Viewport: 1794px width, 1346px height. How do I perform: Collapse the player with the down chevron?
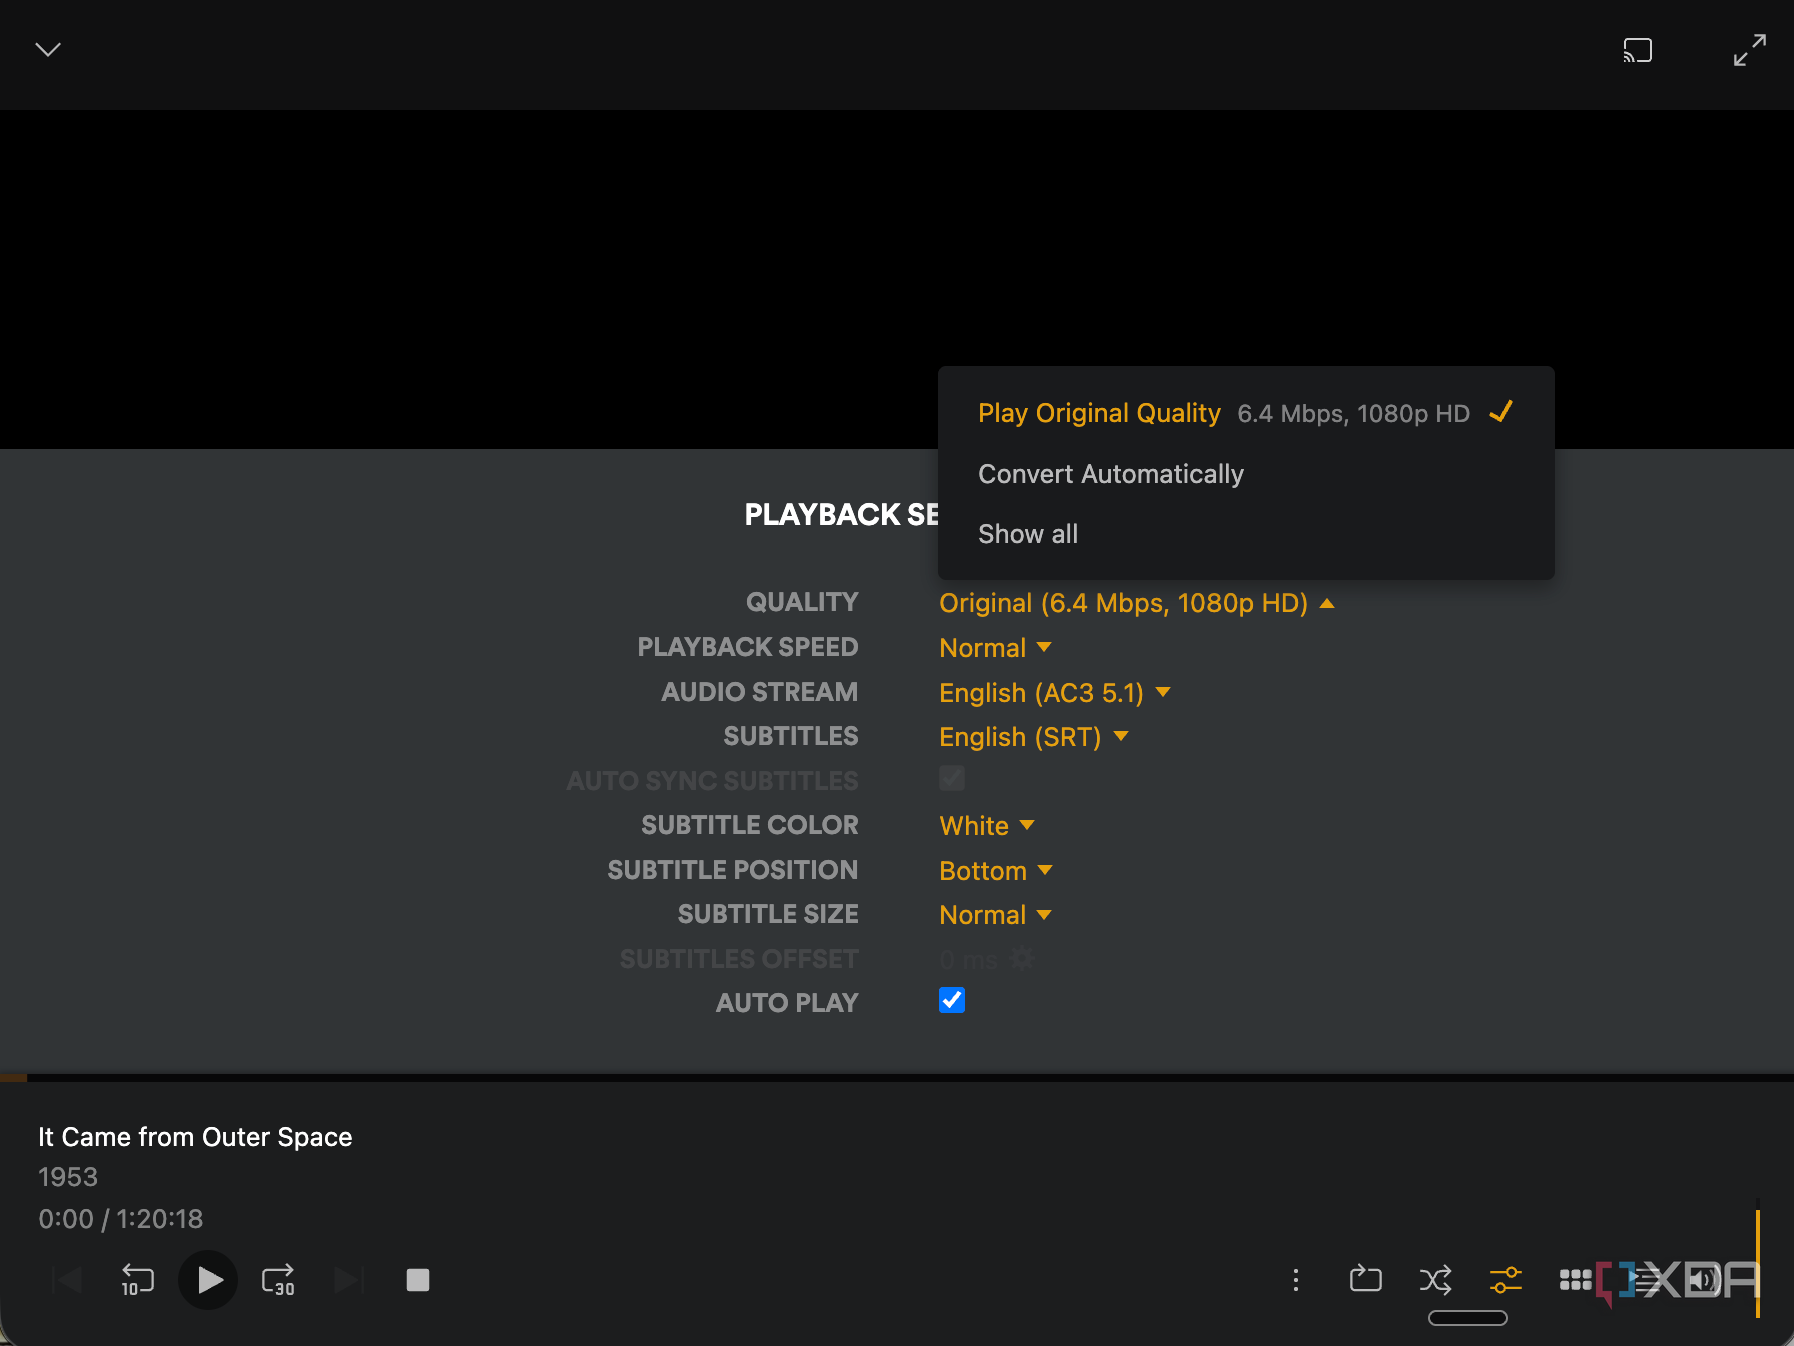(48, 49)
